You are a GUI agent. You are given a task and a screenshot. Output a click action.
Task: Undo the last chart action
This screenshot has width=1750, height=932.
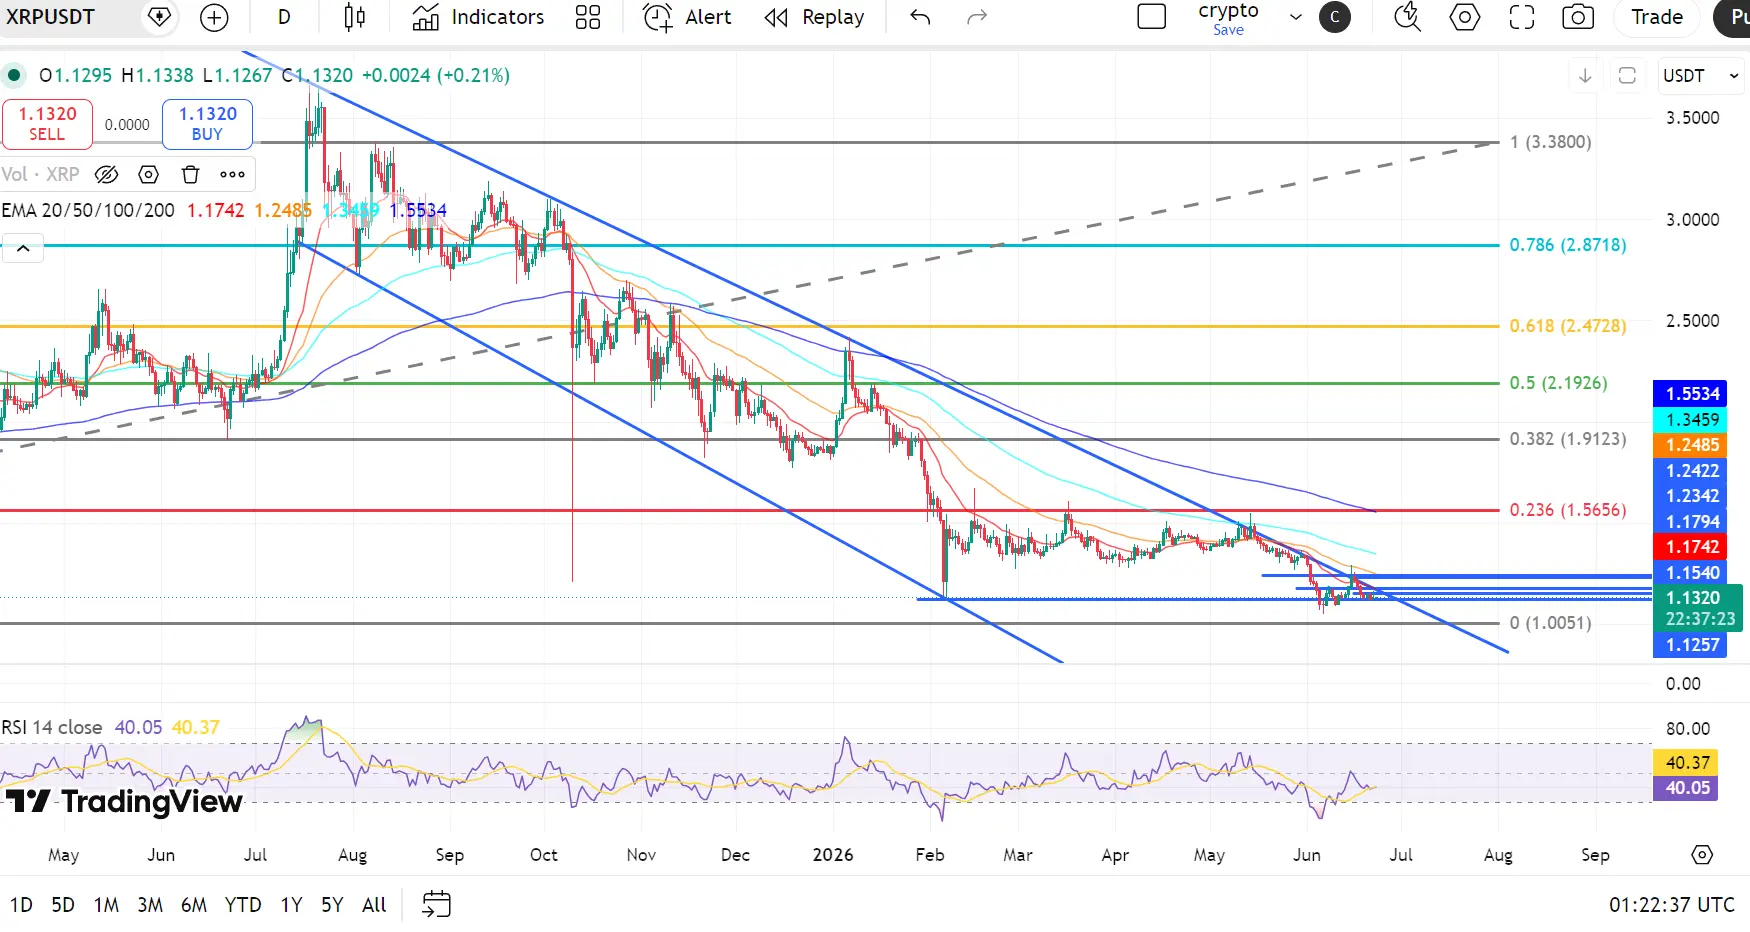pos(920,17)
